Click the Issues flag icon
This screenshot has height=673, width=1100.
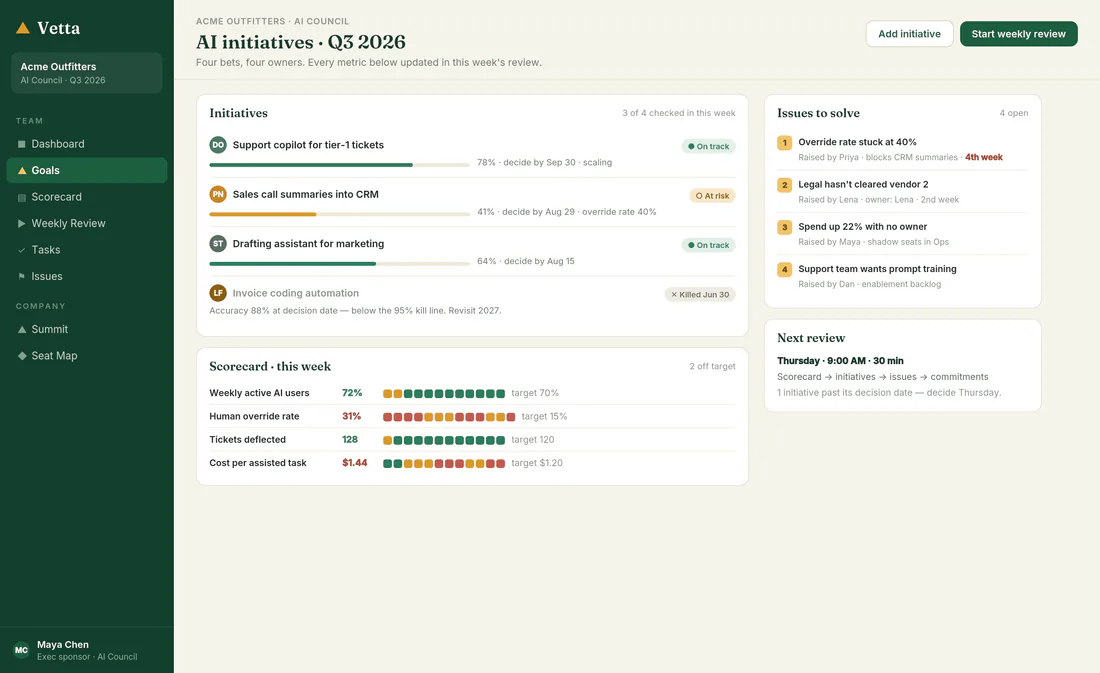pyautogui.click(x=22, y=276)
